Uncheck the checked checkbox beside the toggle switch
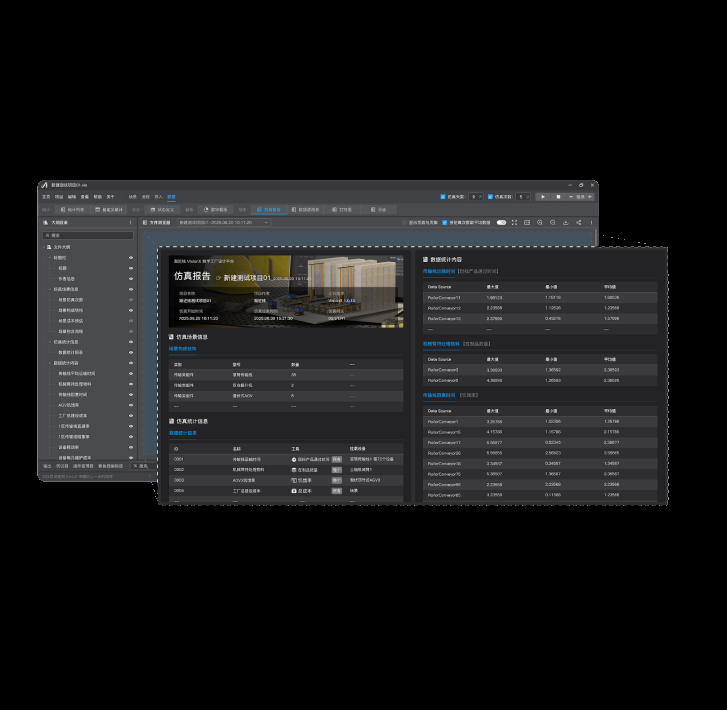727x710 pixels. click(x=445, y=223)
